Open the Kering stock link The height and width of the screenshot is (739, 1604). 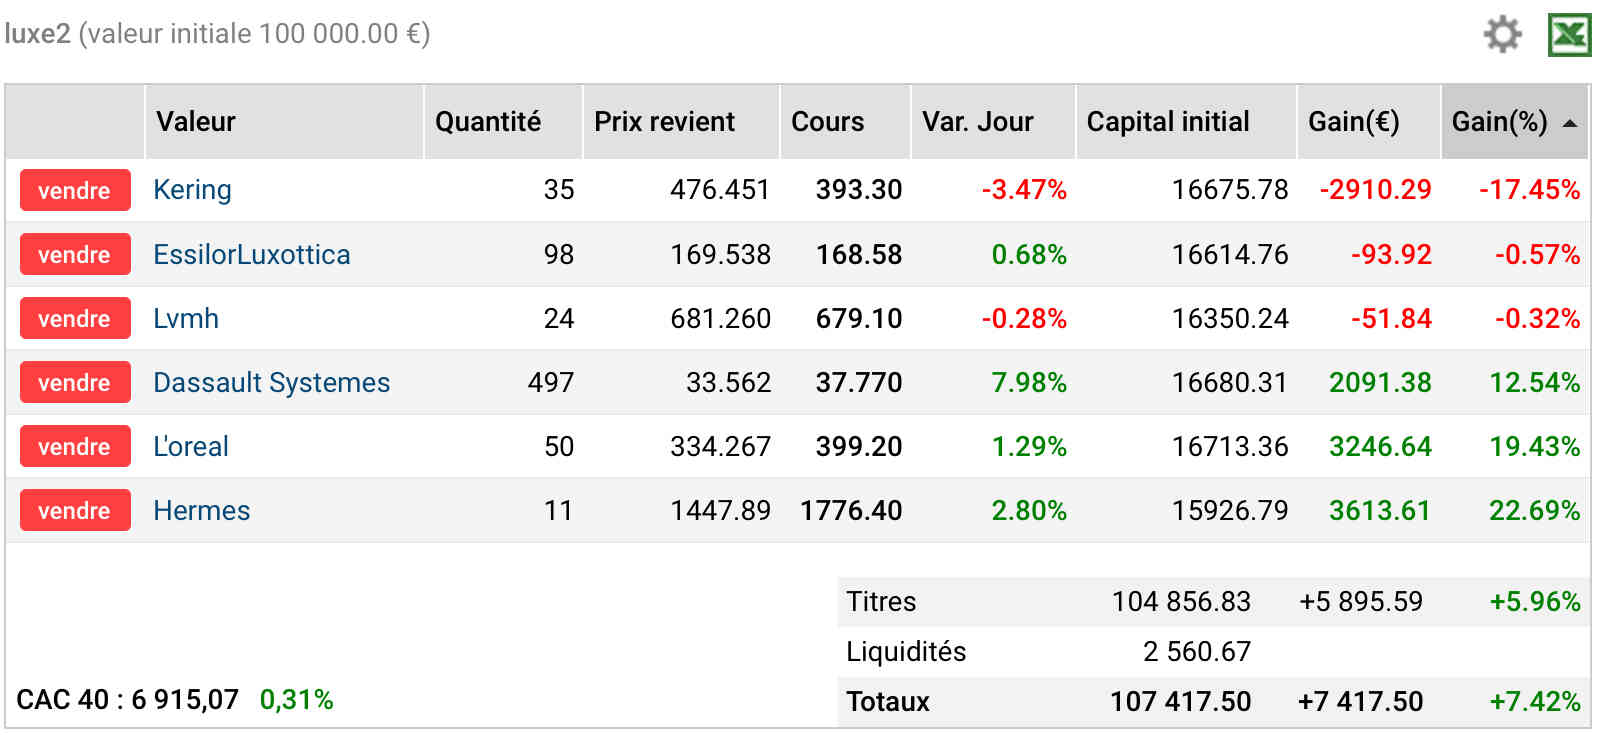pos(192,190)
